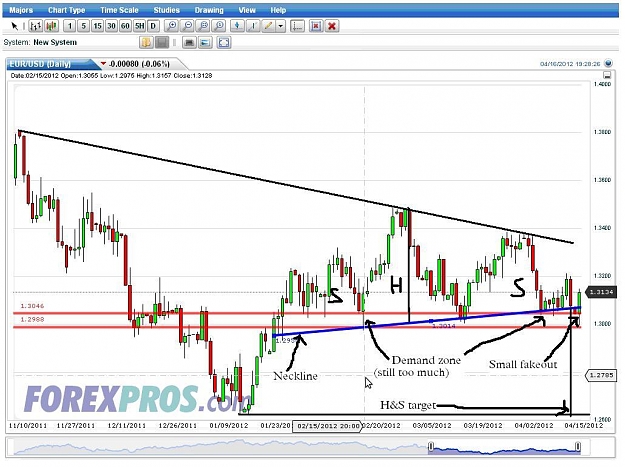
Task: Click the New System name text
Action: pos(55,42)
